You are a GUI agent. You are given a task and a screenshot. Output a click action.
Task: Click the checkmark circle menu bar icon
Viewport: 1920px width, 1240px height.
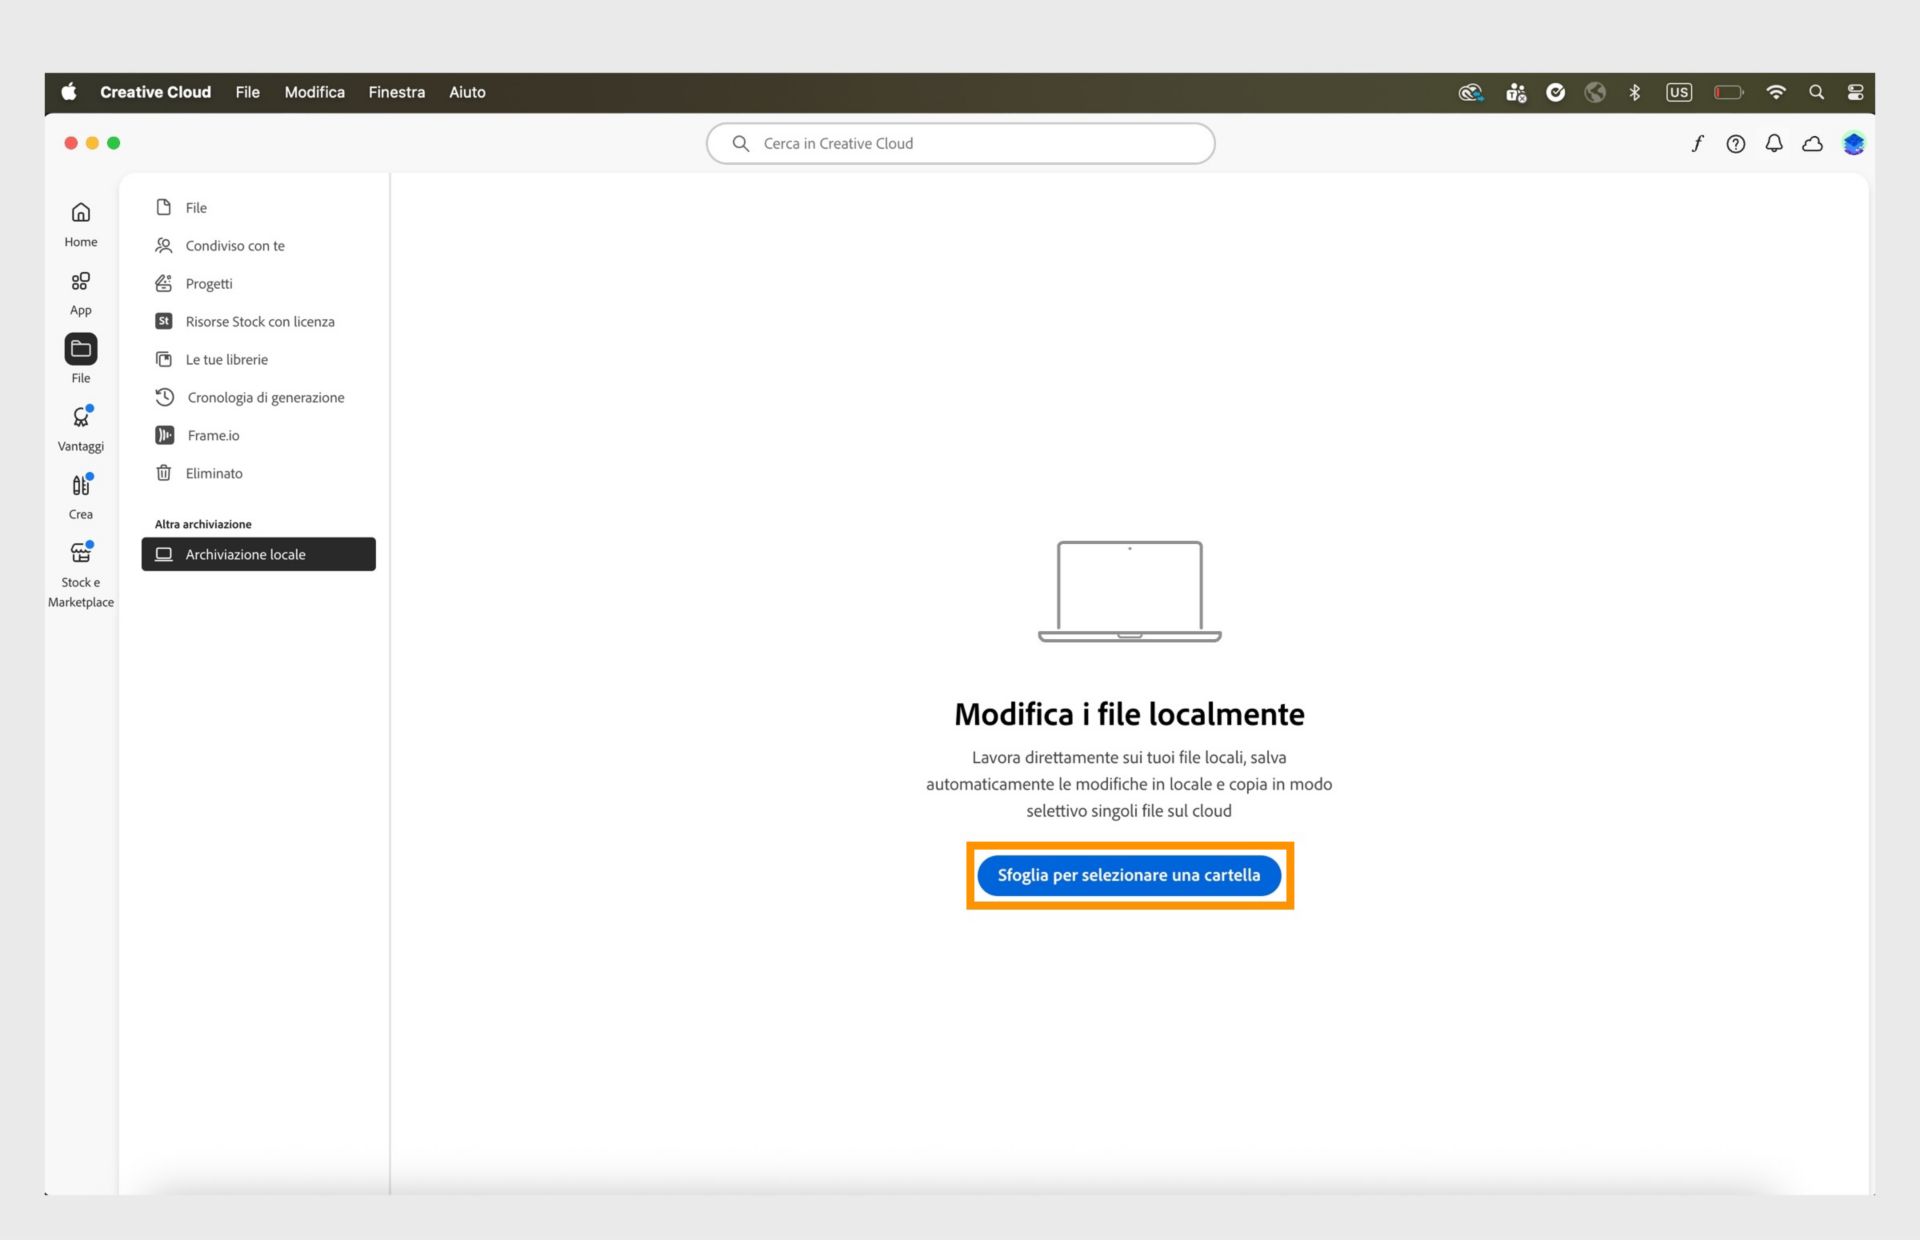click(x=1556, y=92)
